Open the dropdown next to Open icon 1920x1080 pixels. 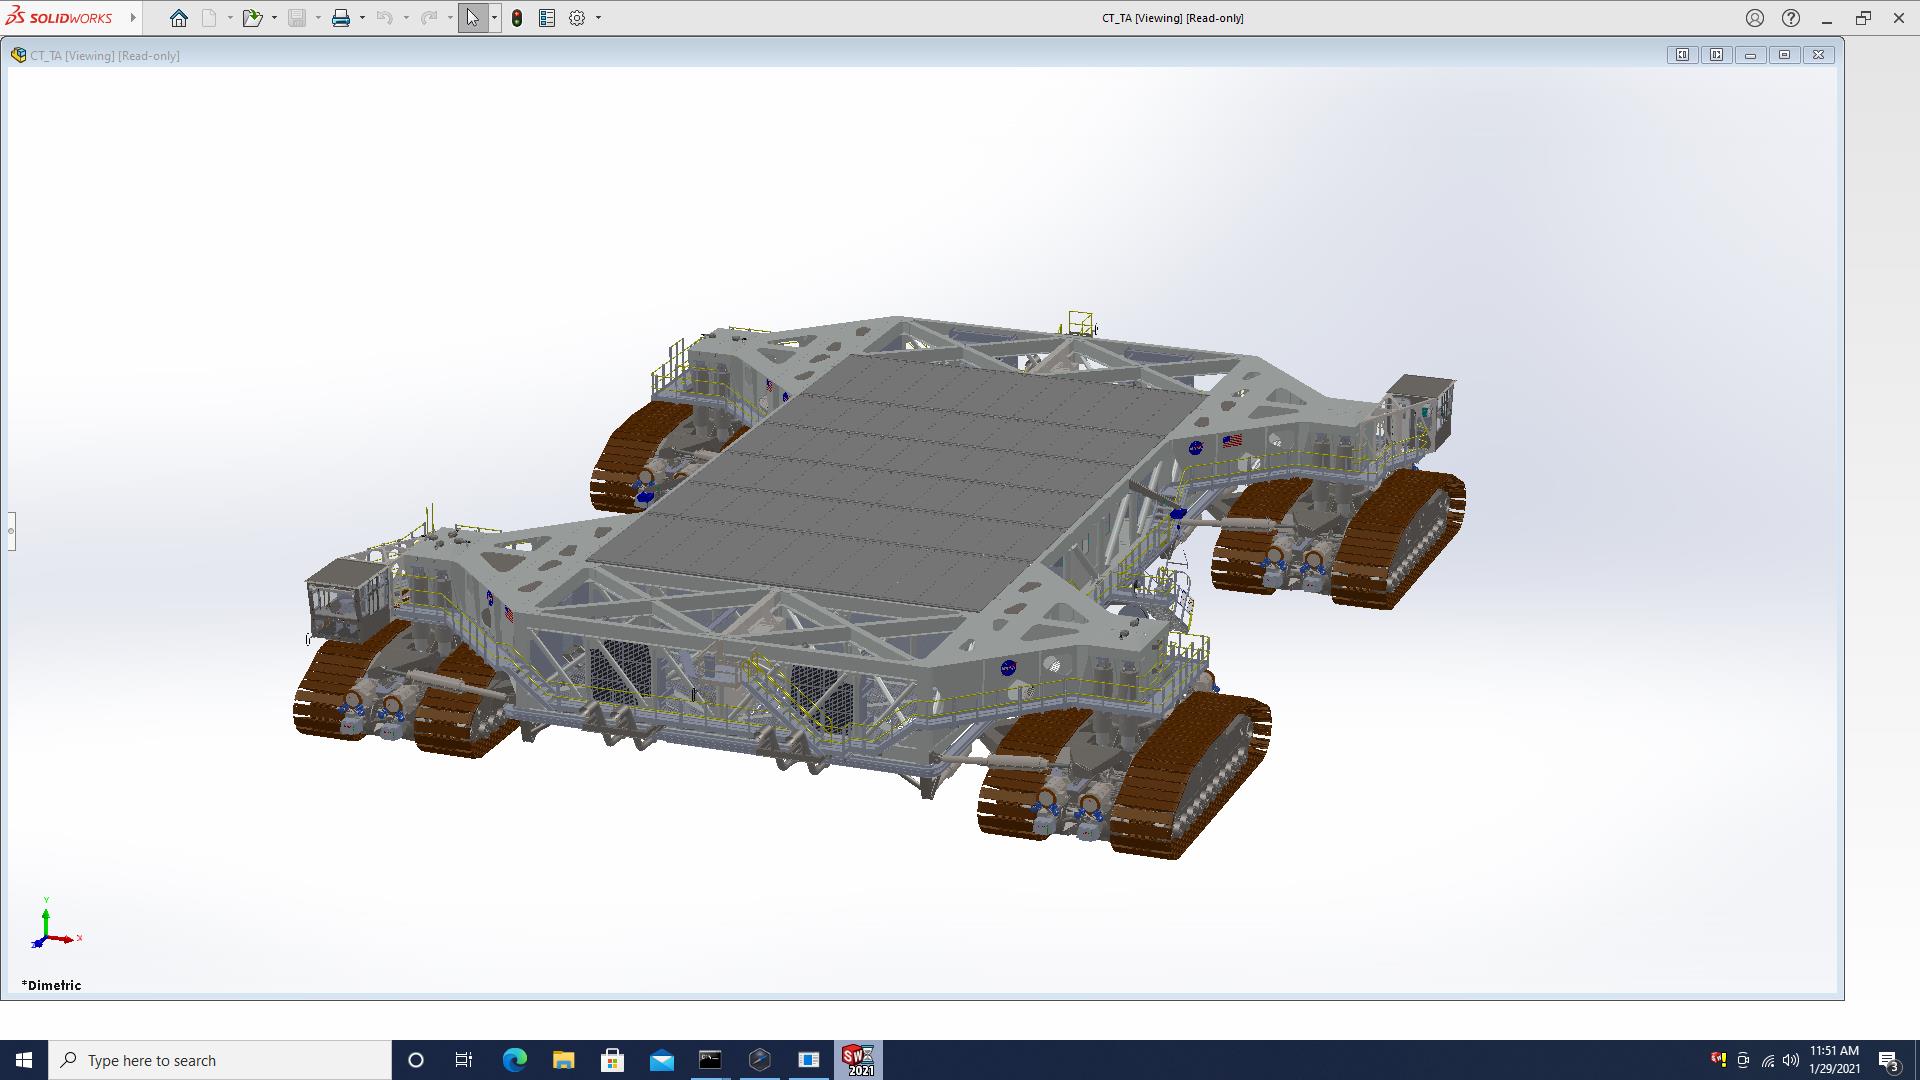(274, 18)
